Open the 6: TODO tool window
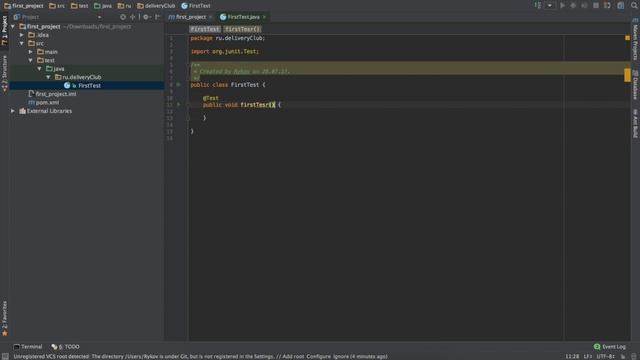 pyautogui.click(x=66, y=347)
